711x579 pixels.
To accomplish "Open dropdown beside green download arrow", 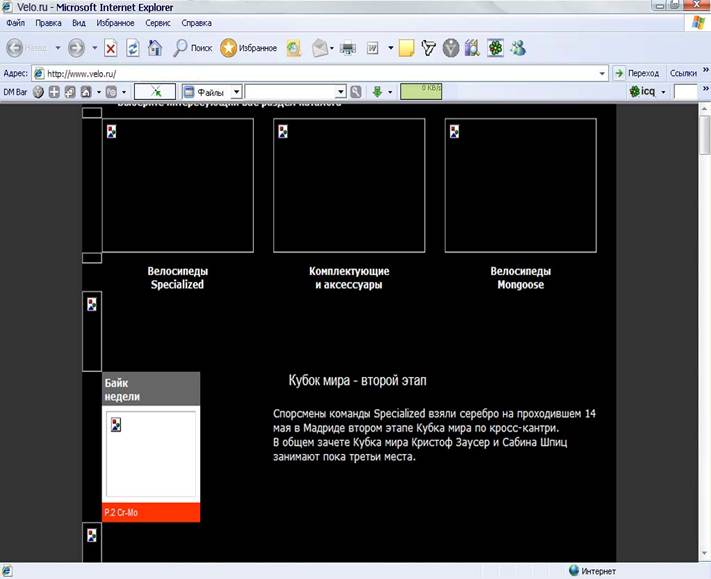I will [x=390, y=92].
